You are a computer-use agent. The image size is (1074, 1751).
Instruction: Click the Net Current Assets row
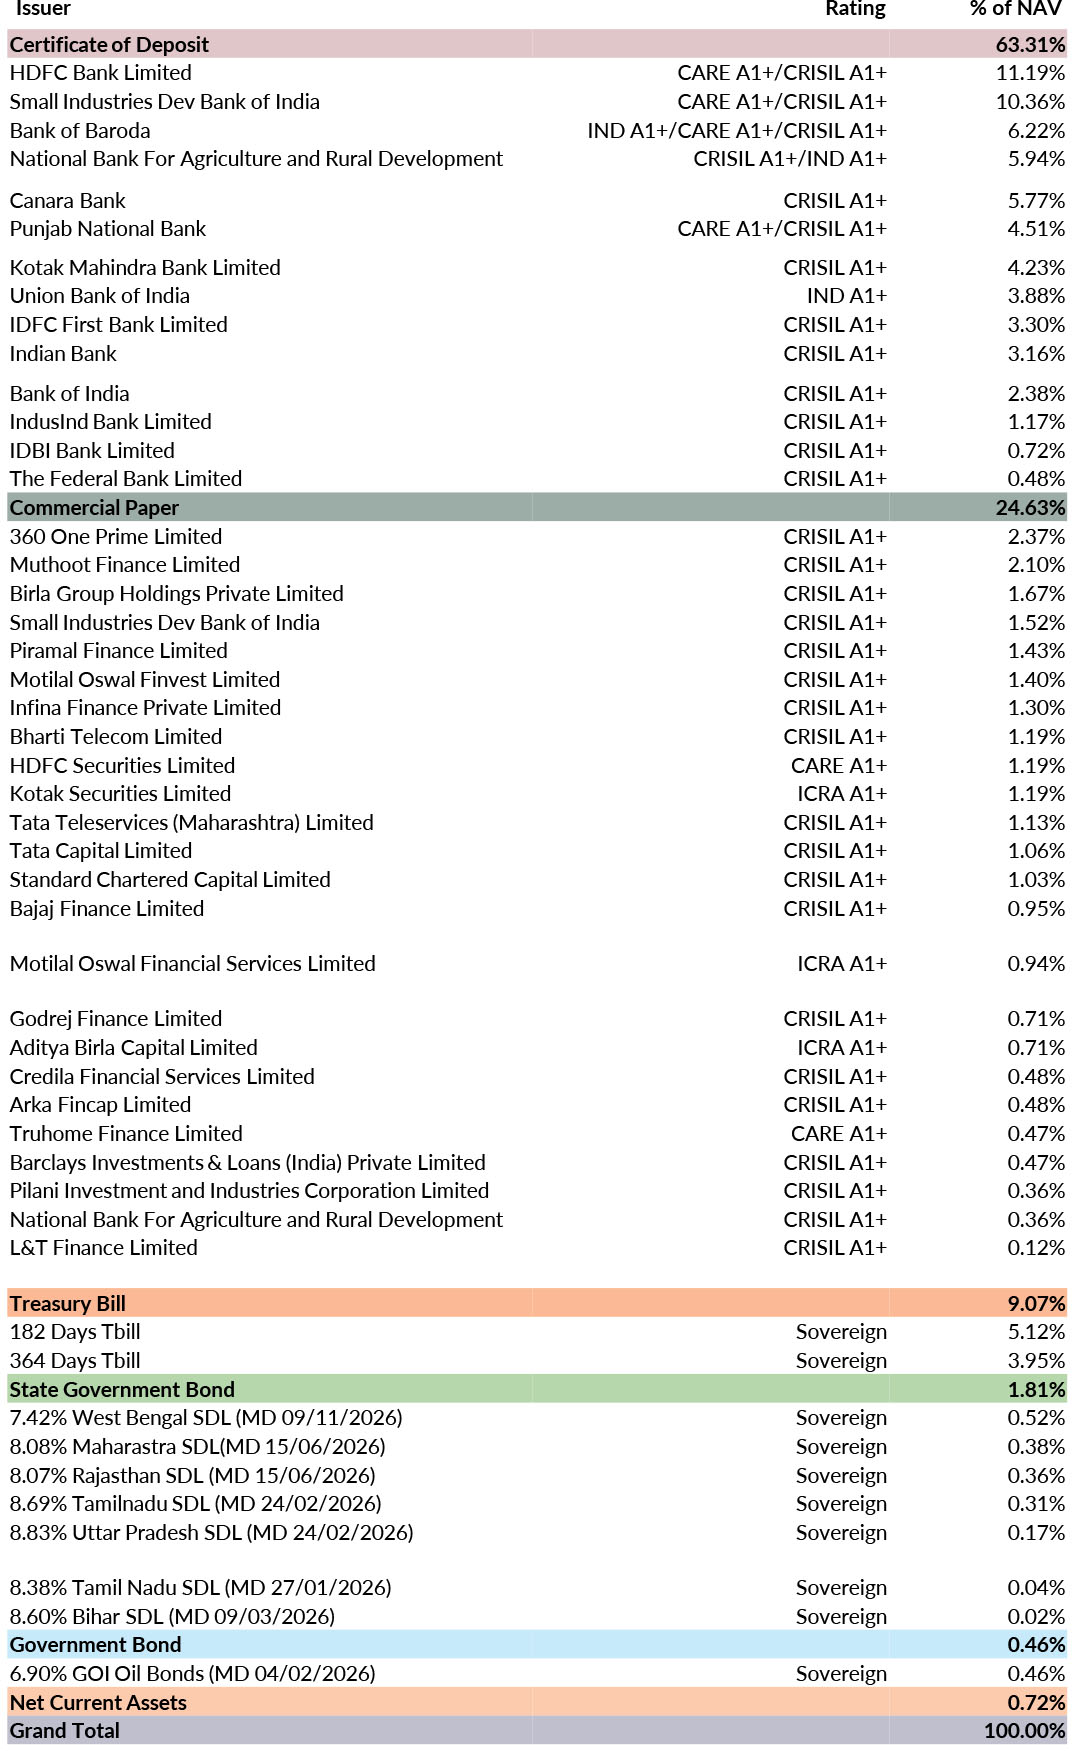[98, 1703]
